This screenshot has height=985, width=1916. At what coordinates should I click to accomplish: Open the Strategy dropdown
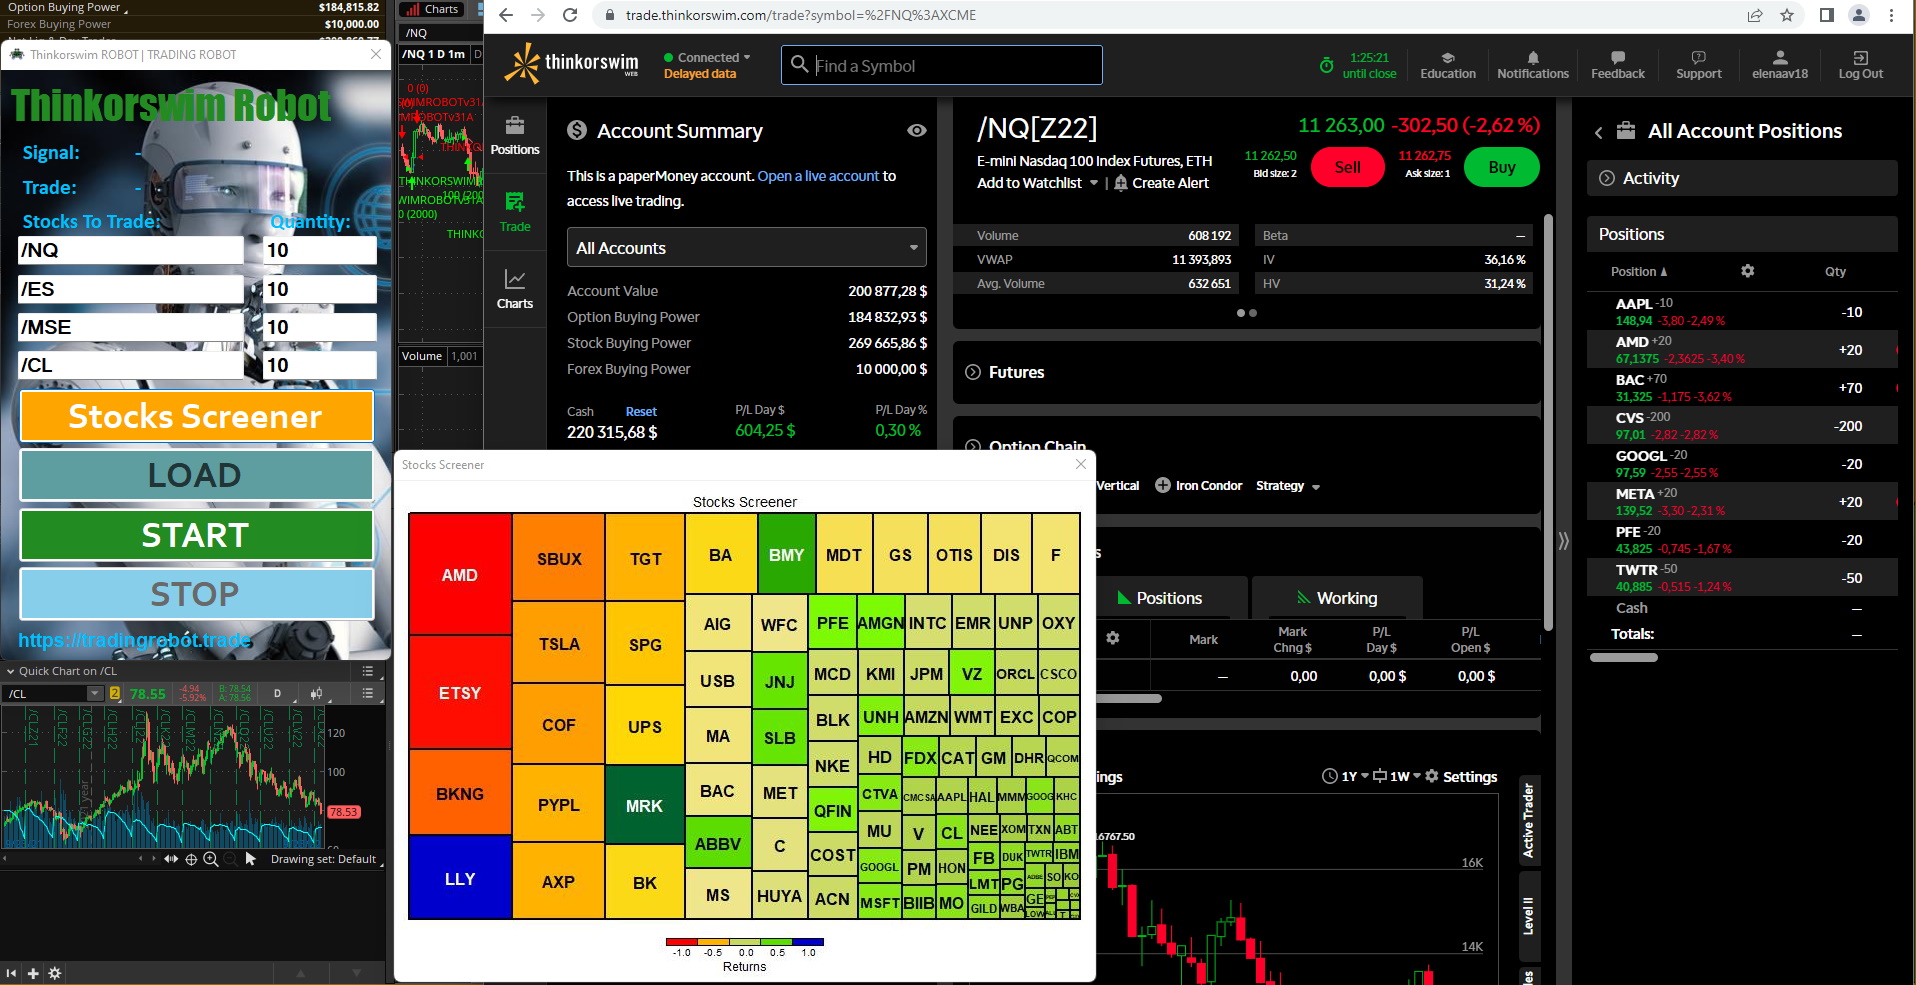pyautogui.click(x=1288, y=486)
